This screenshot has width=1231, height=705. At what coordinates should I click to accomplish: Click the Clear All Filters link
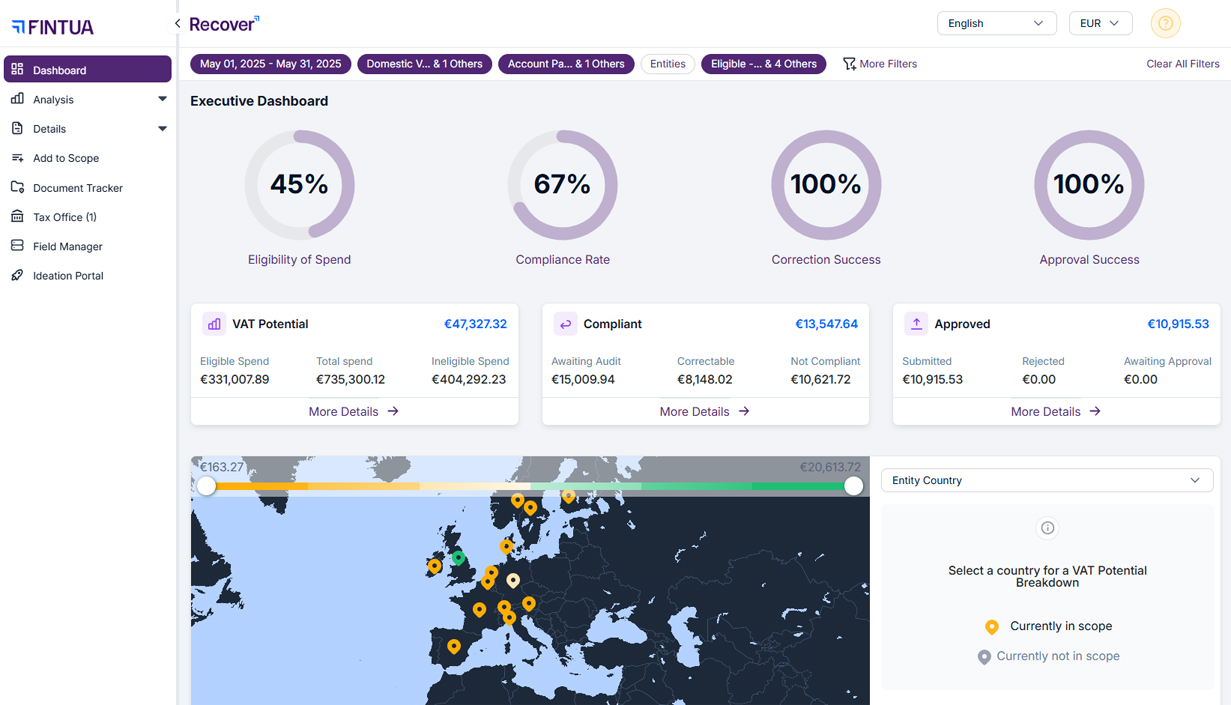pyautogui.click(x=1182, y=64)
